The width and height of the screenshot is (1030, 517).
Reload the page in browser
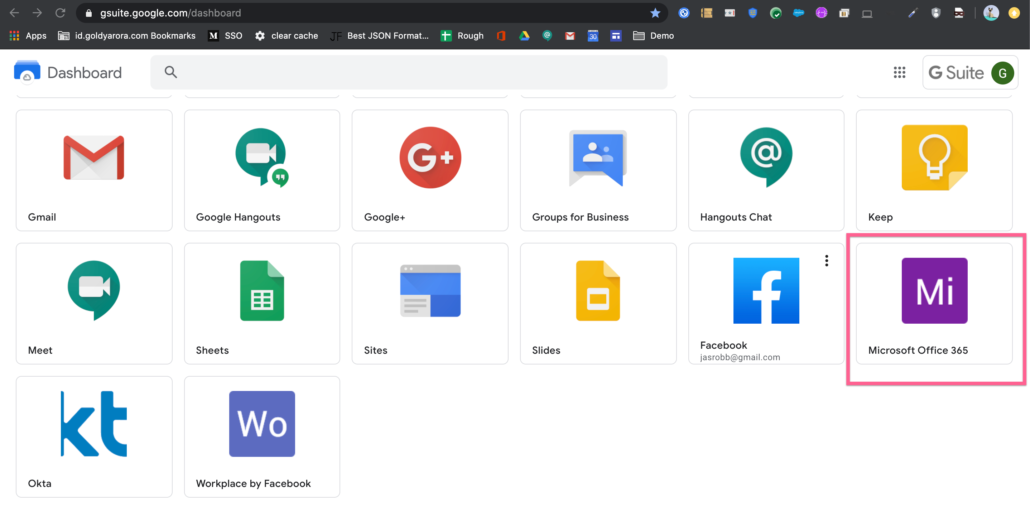point(60,12)
